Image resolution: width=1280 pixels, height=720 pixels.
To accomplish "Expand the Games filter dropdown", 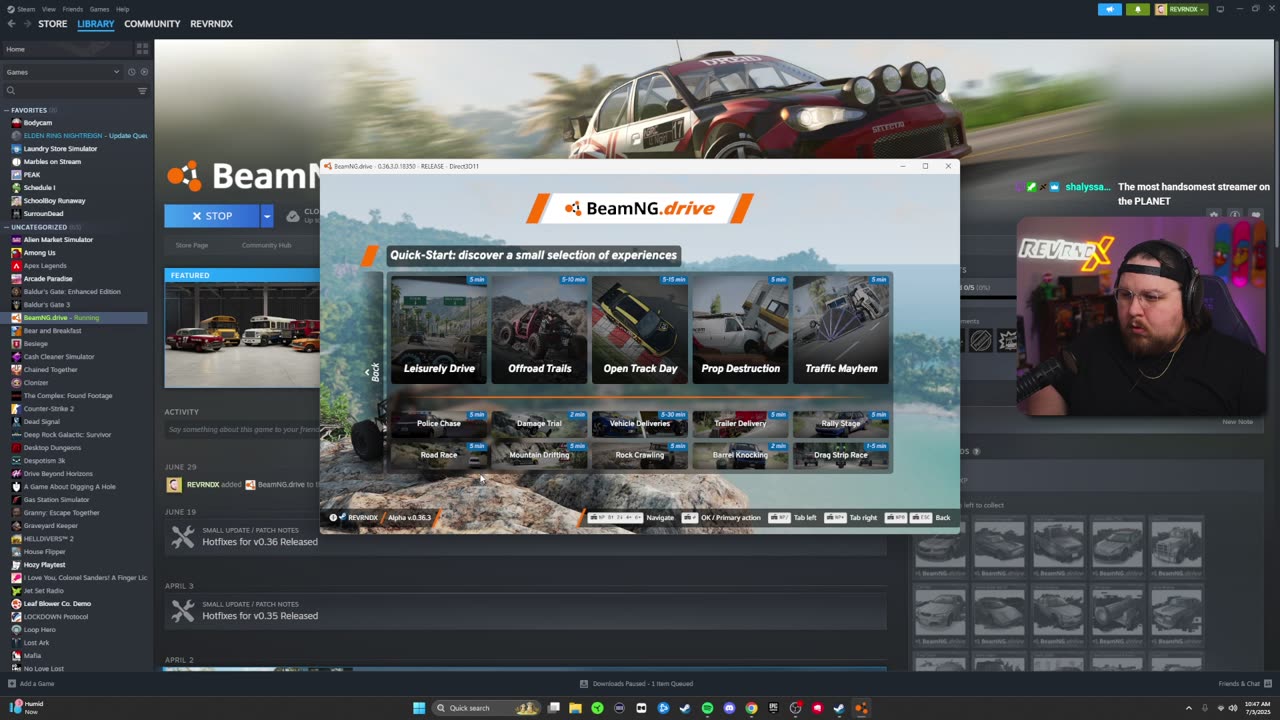I will [x=63, y=72].
